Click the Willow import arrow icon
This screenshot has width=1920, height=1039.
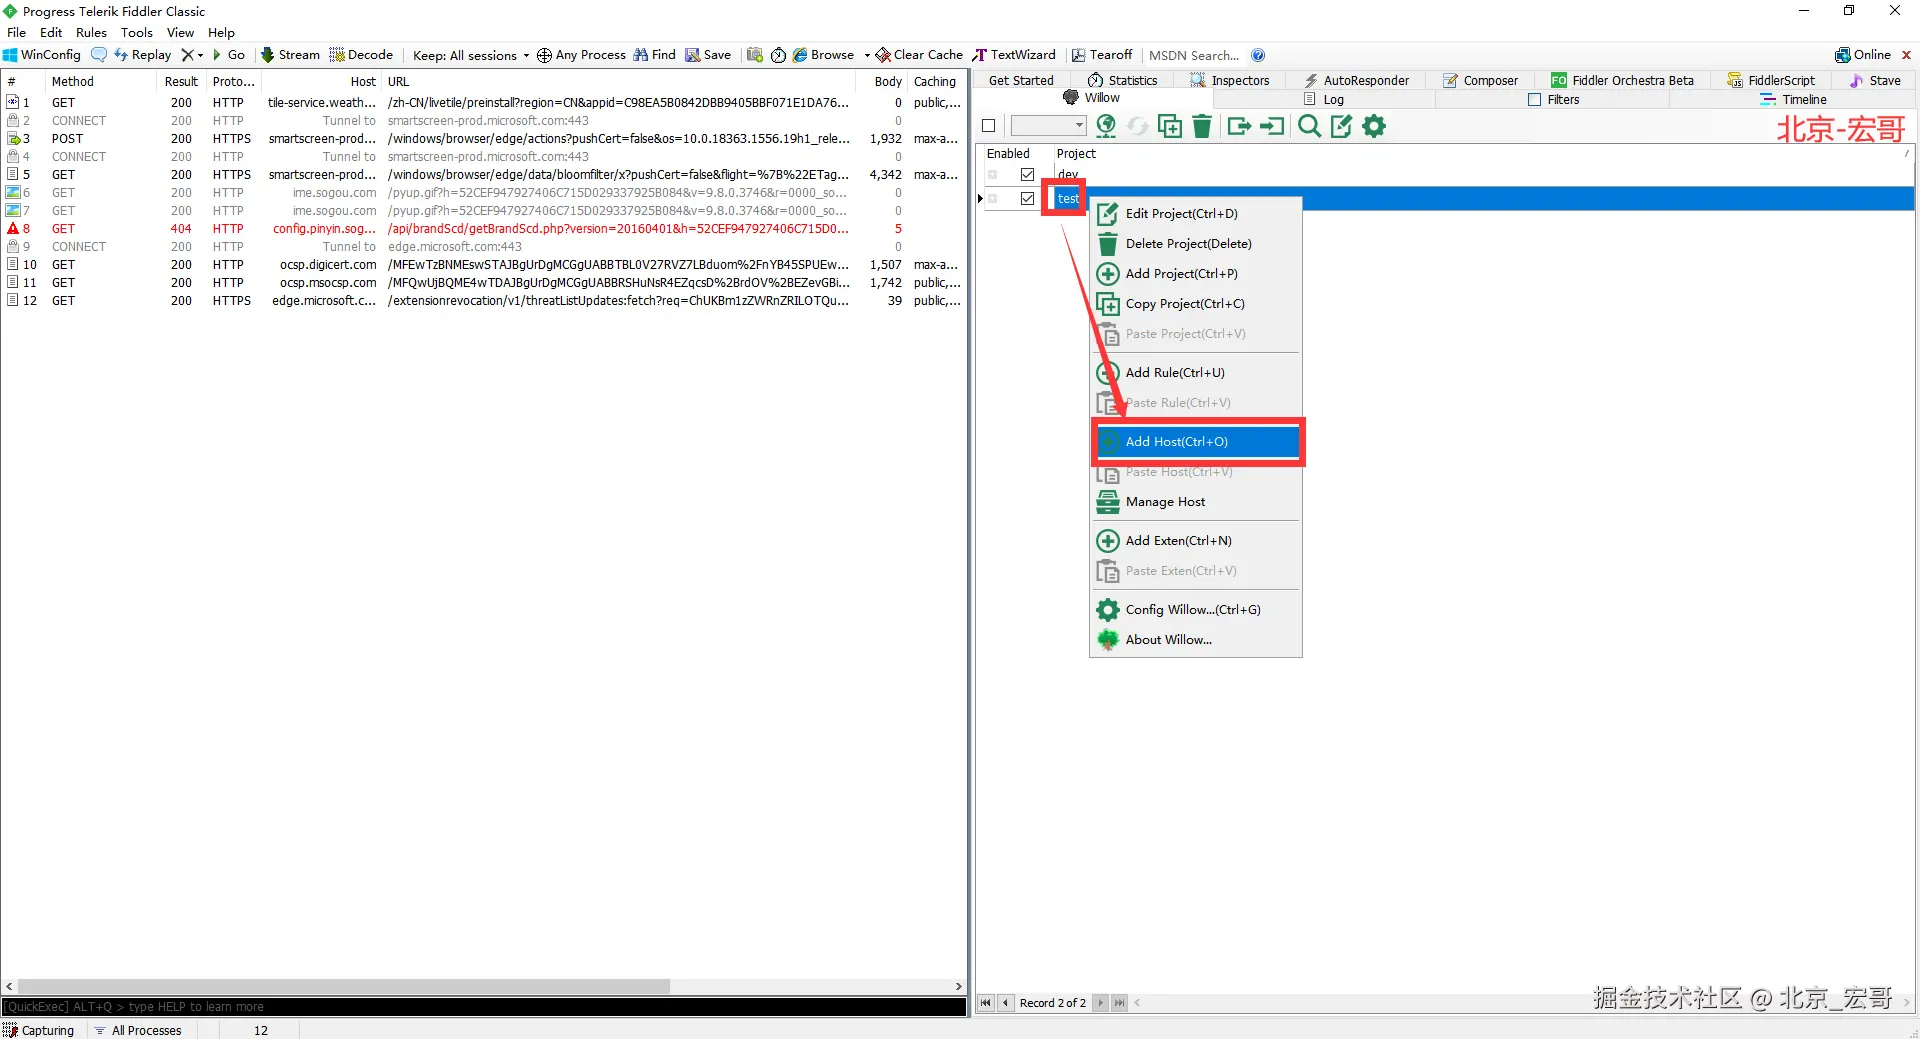pyautogui.click(x=1272, y=126)
